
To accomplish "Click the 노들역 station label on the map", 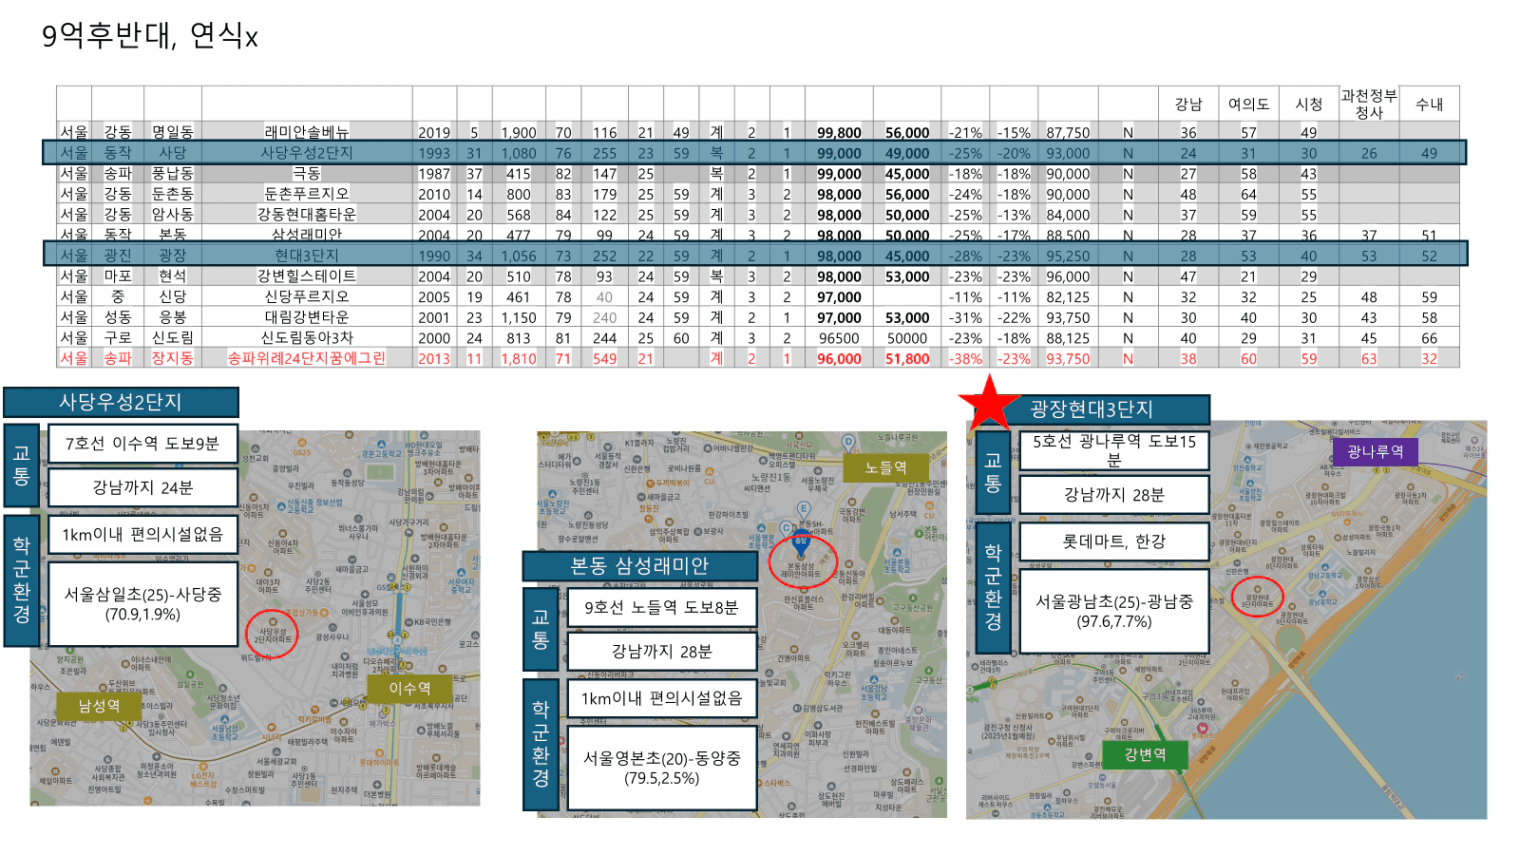I will [x=885, y=467].
